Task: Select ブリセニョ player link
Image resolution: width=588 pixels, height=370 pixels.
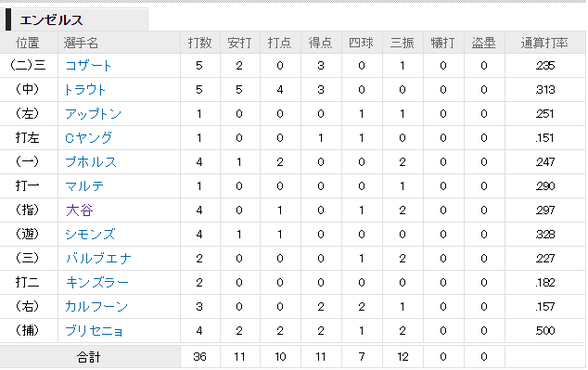Action: [94, 331]
